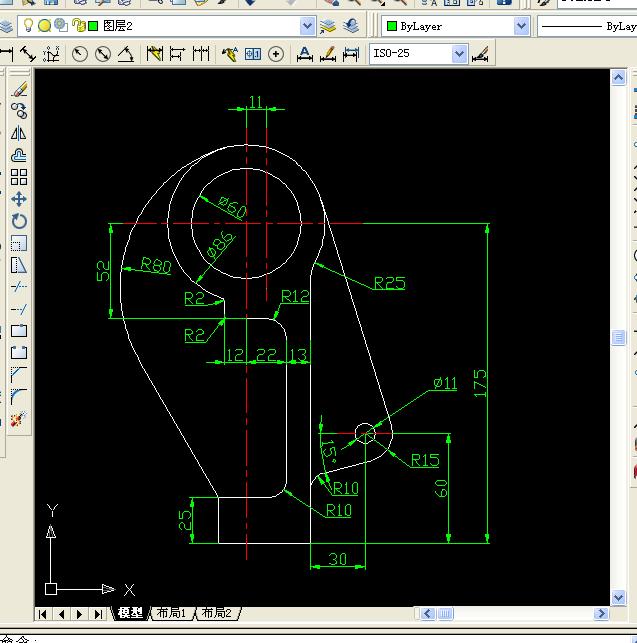
Task: Select the Mirror tool
Action: point(19,133)
